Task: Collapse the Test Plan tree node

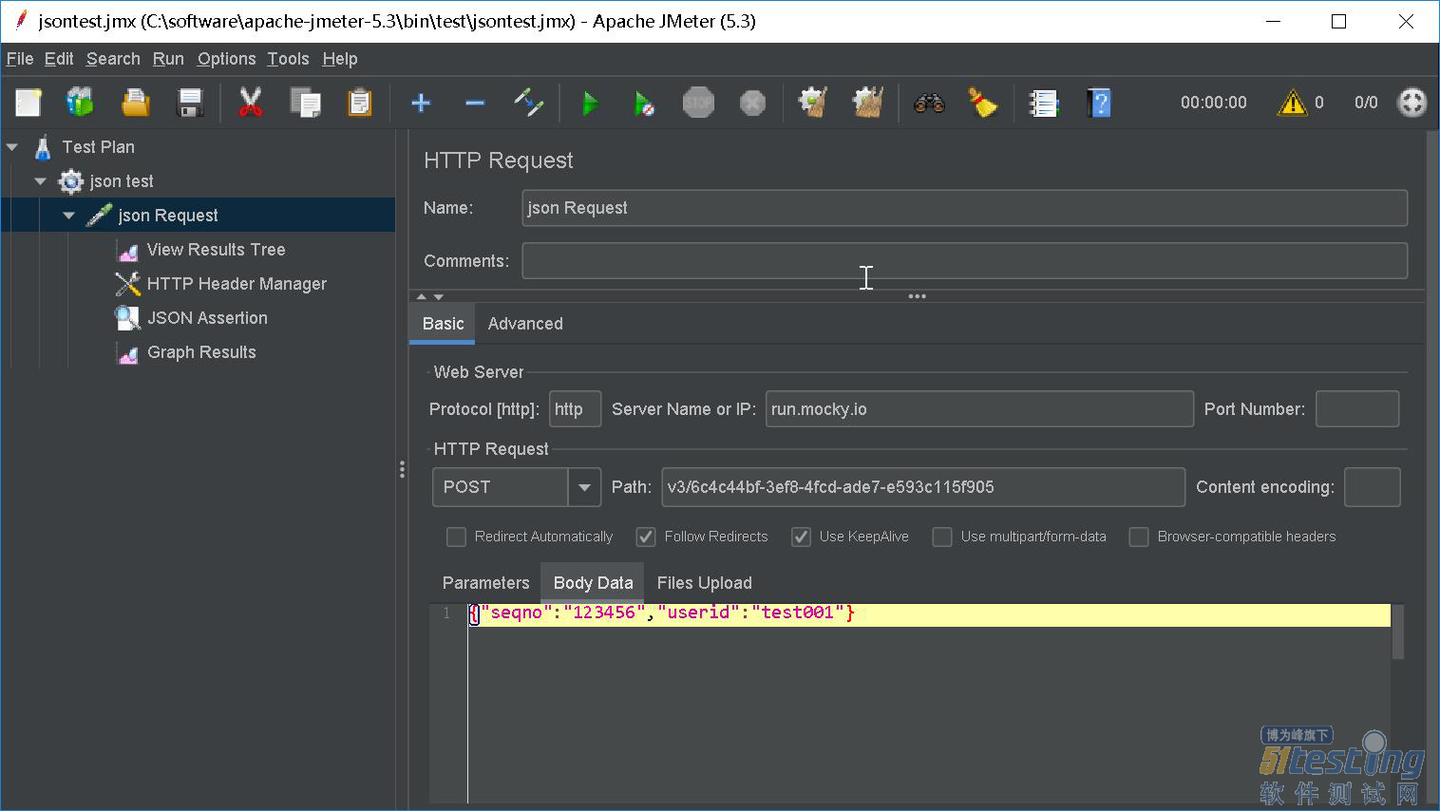Action: 13,147
